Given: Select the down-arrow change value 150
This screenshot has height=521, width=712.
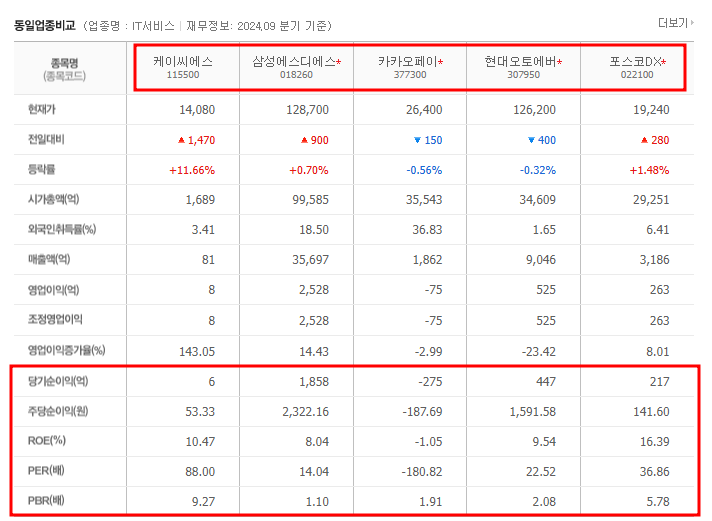Looking at the screenshot, I should 428,140.
